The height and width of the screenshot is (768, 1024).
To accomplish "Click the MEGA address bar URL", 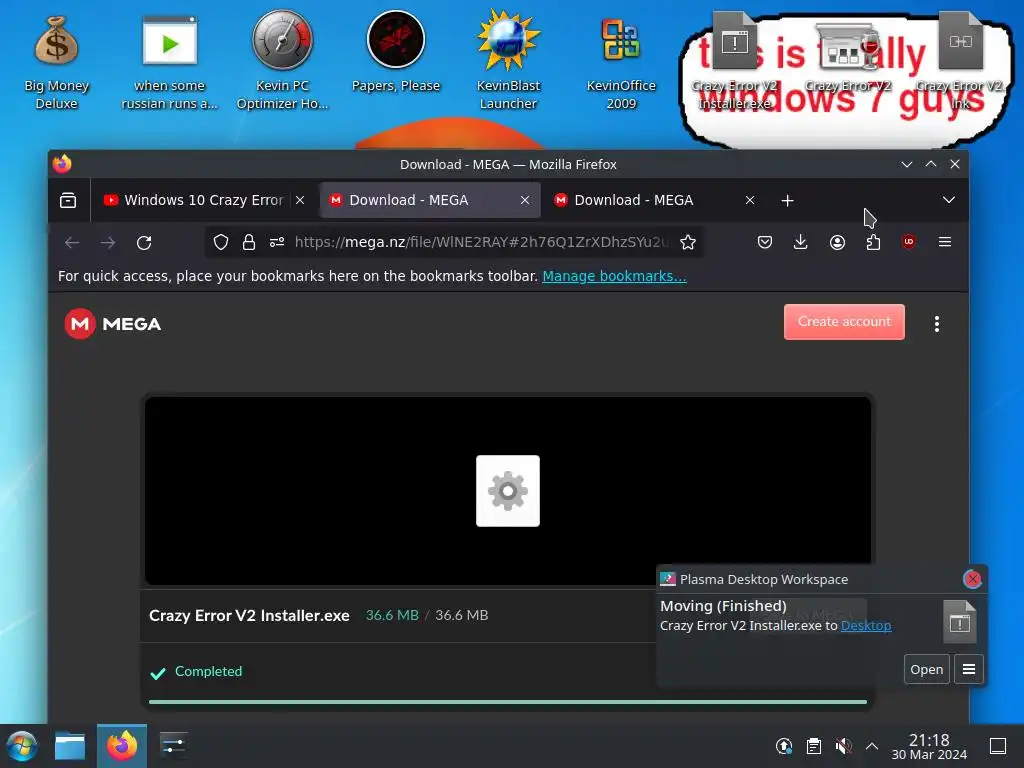I will (481, 242).
